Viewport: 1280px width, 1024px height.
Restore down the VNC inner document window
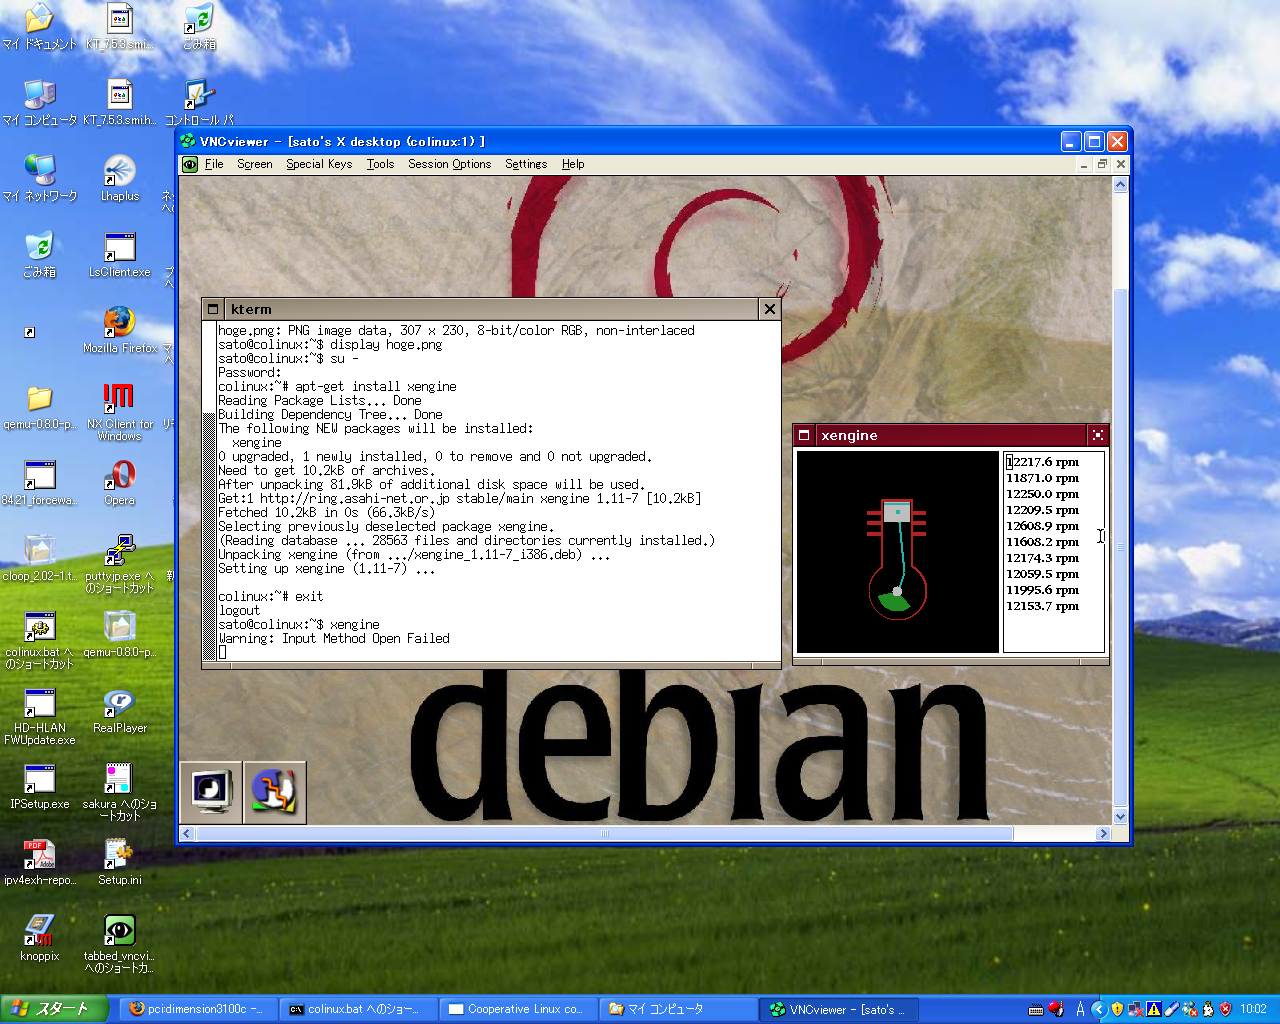click(1102, 164)
